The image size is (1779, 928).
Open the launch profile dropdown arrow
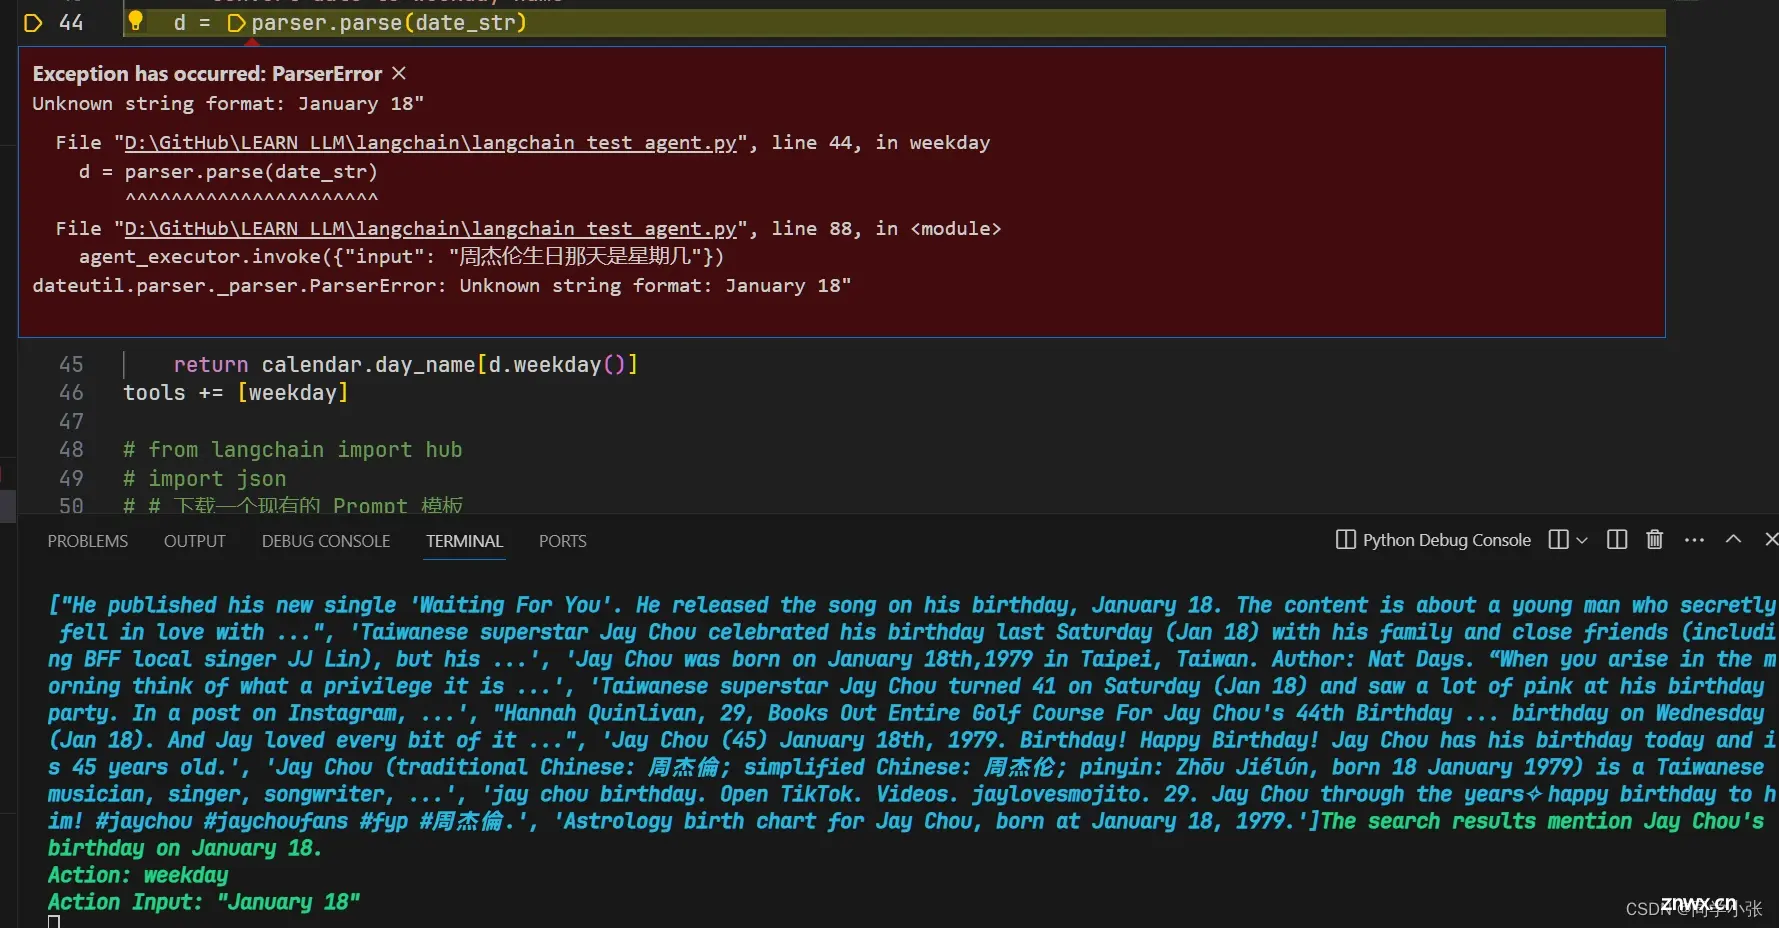click(1582, 540)
